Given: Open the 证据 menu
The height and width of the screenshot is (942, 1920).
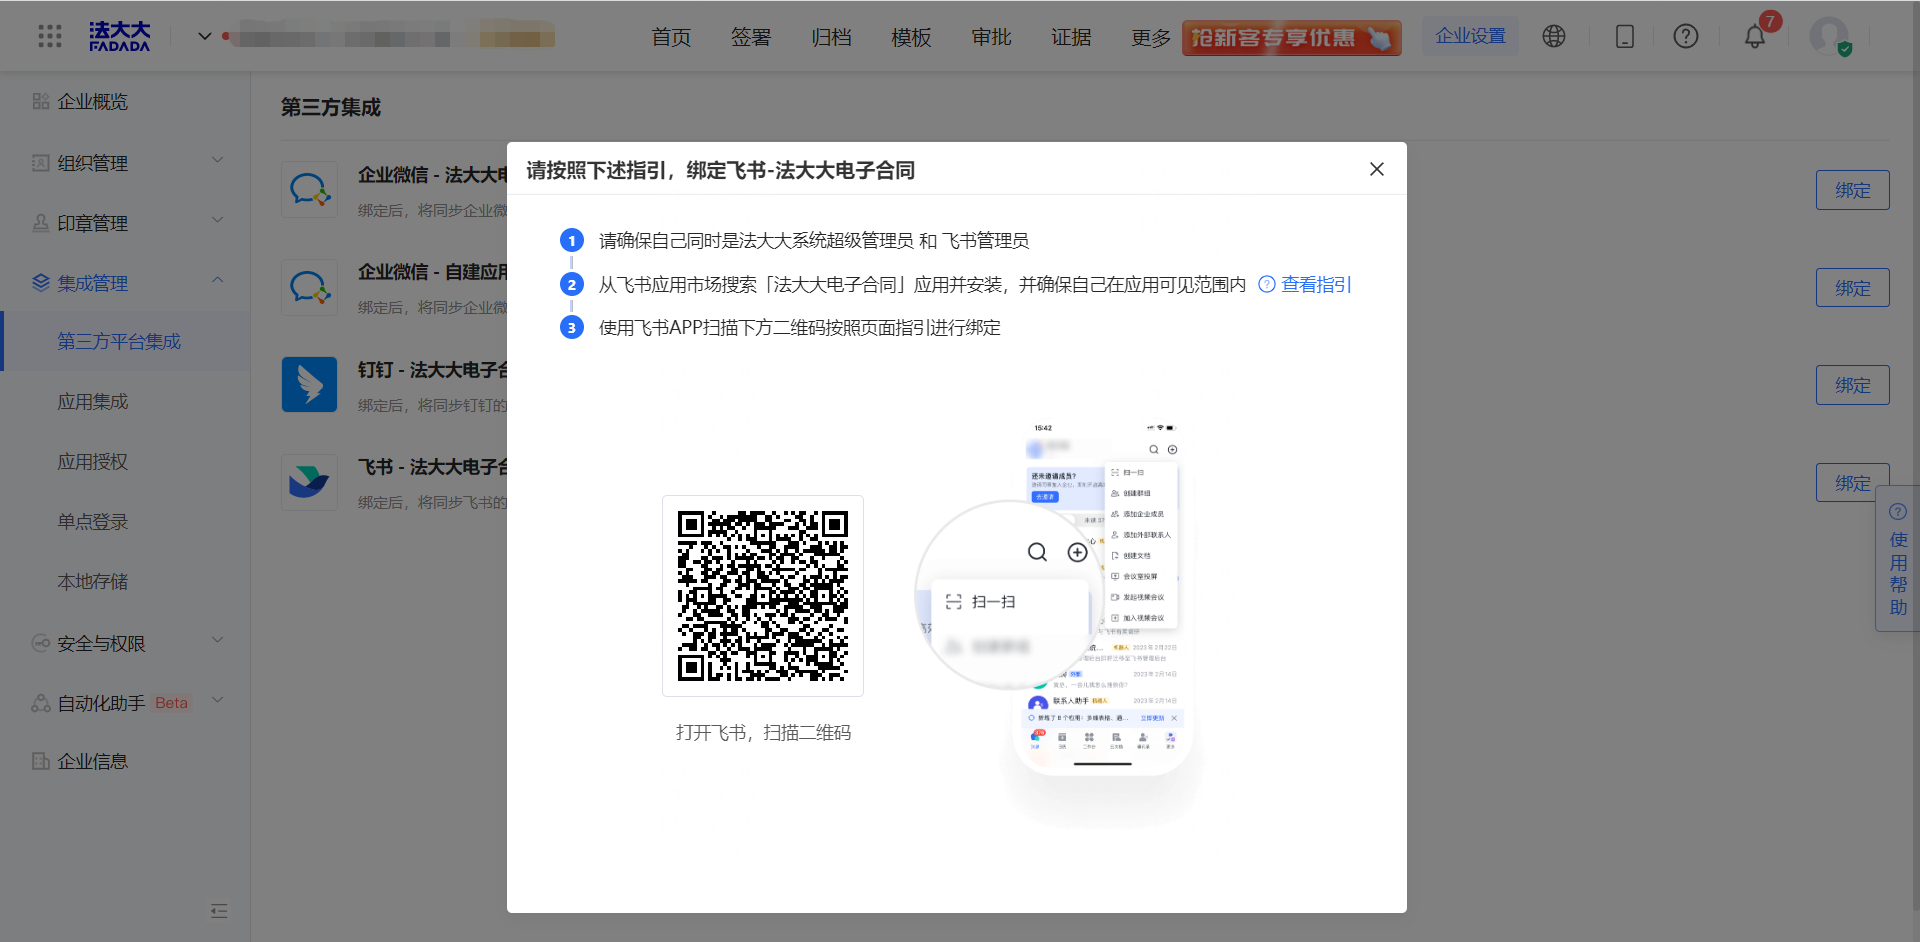Looking at the screenshot, I should pos(1071,37).
